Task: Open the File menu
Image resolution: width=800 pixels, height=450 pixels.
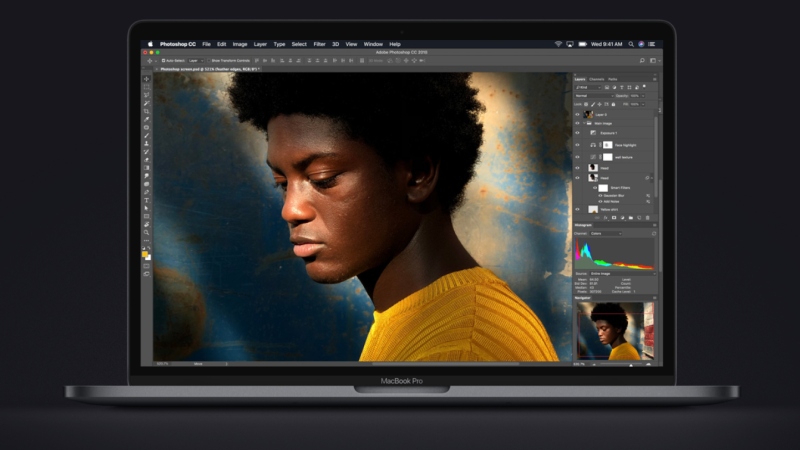Action: 206,44
